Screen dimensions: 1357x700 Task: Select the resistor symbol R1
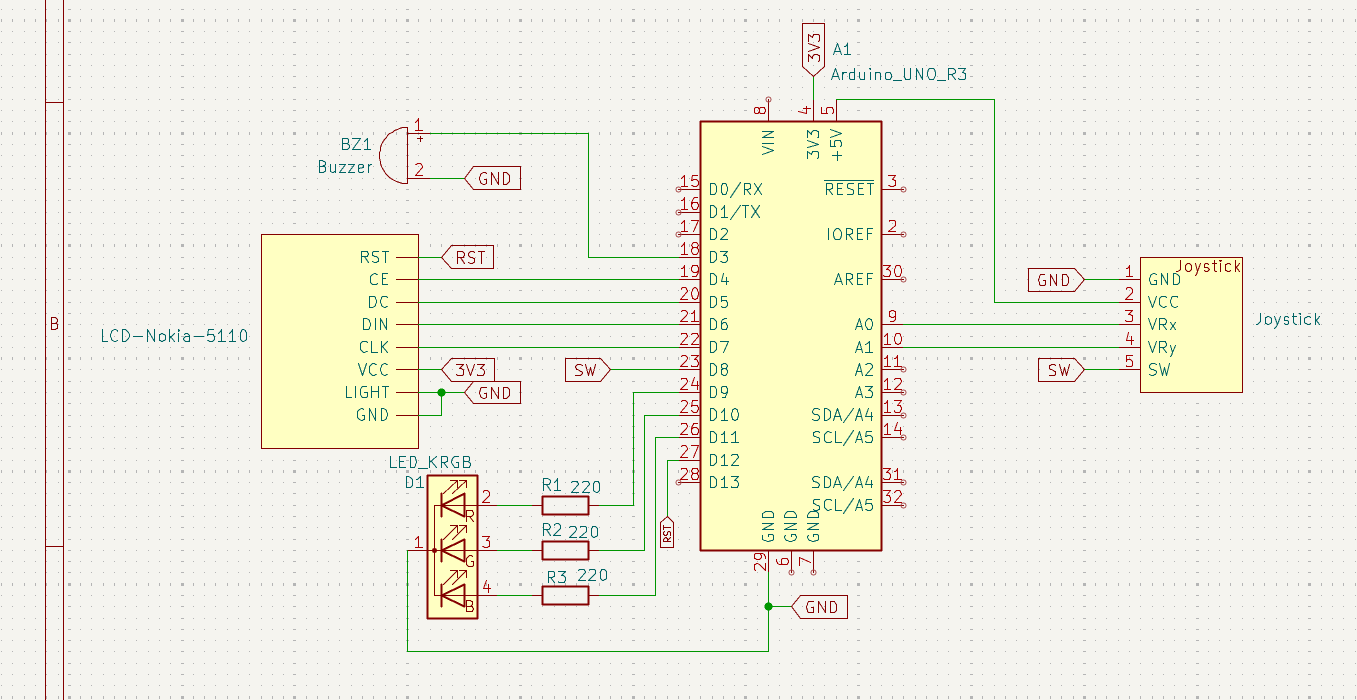(x=564, y=505)
